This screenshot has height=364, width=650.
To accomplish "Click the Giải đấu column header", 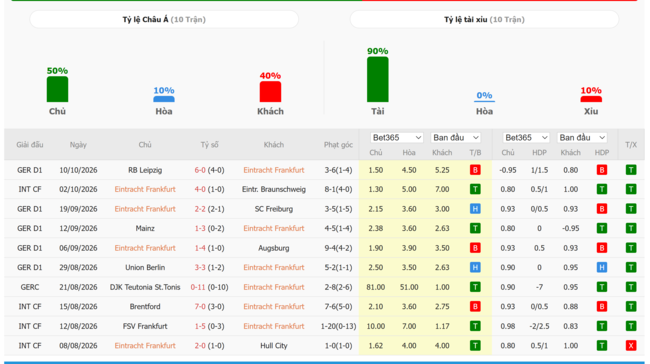I will pos(29,145).
